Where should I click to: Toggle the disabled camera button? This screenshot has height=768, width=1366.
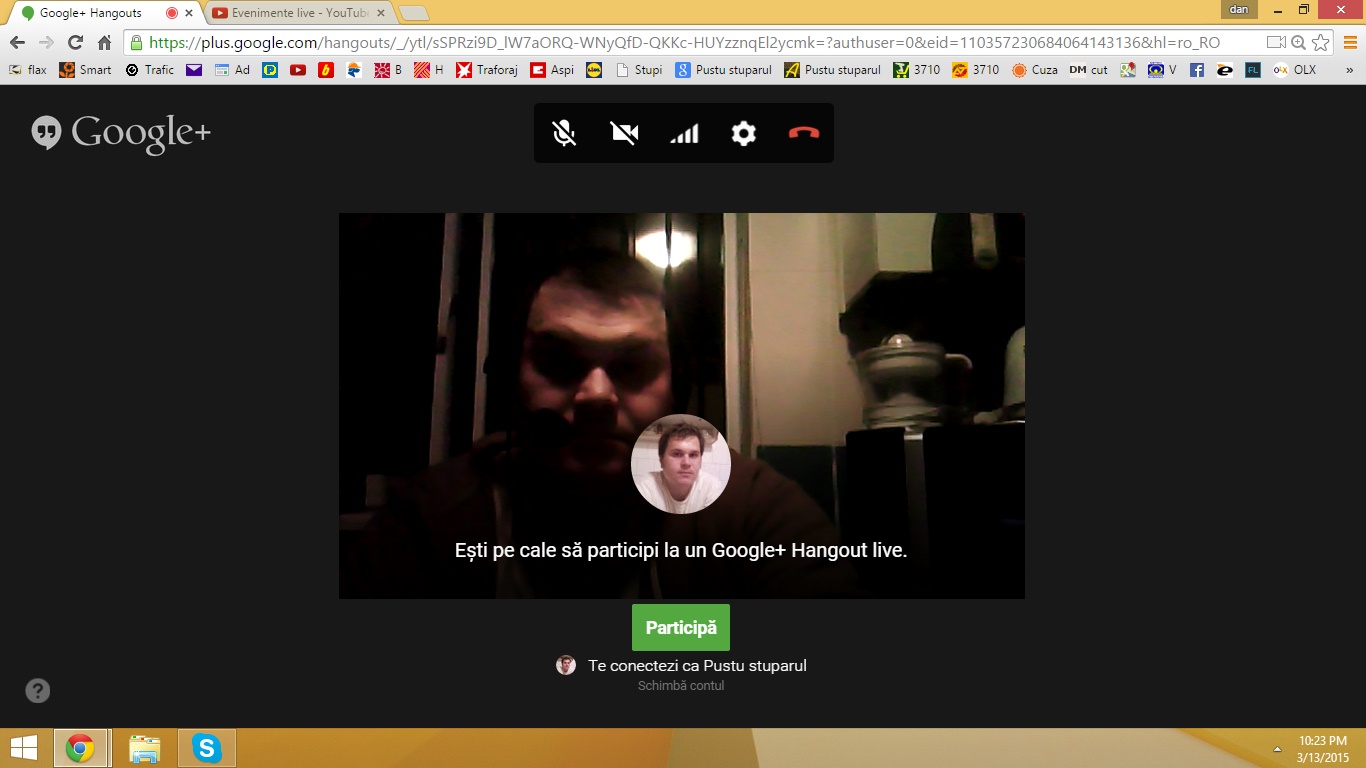coord(624,133)
